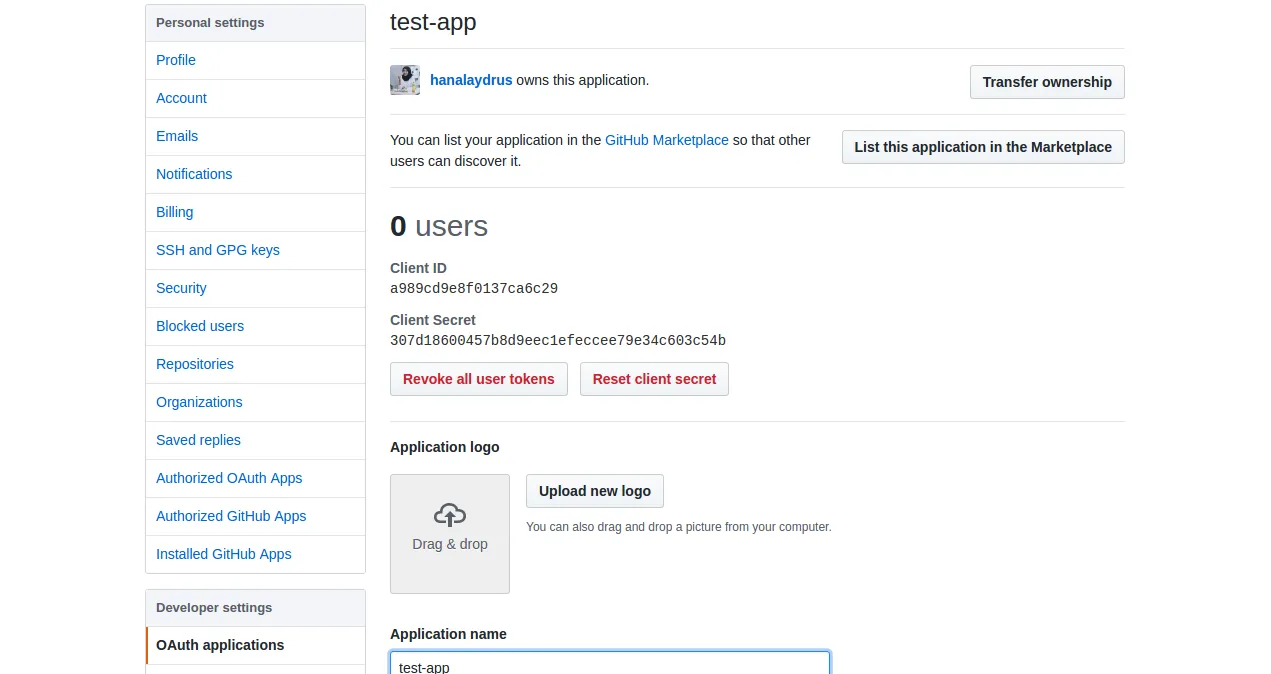Screen dimensions: 1271x674
Task: Go to Account settings
Action: [x=181, y=98]
